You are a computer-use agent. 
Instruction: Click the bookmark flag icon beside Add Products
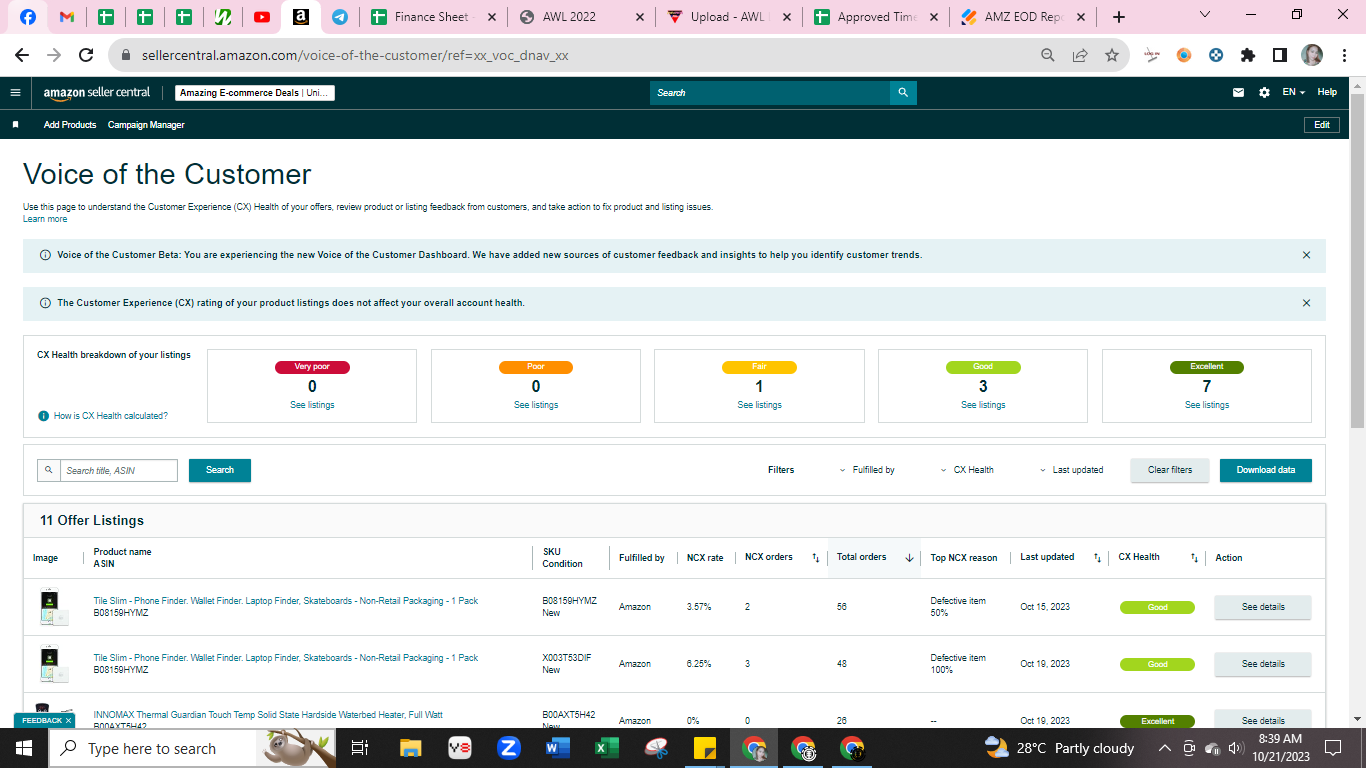tap(15, 125)
